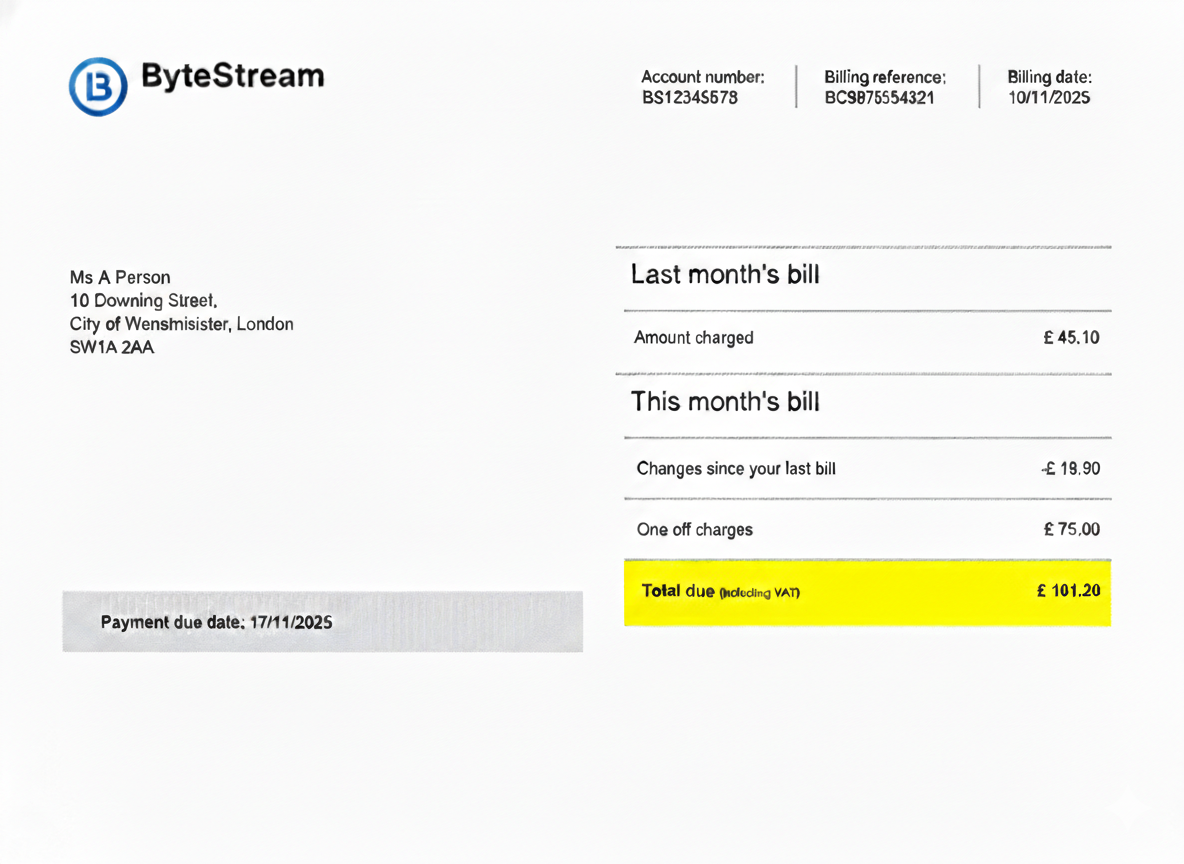This screenshot has height=864, width=1184.
Task: Click the divider above Last month's bill
Action: point(866,245)
